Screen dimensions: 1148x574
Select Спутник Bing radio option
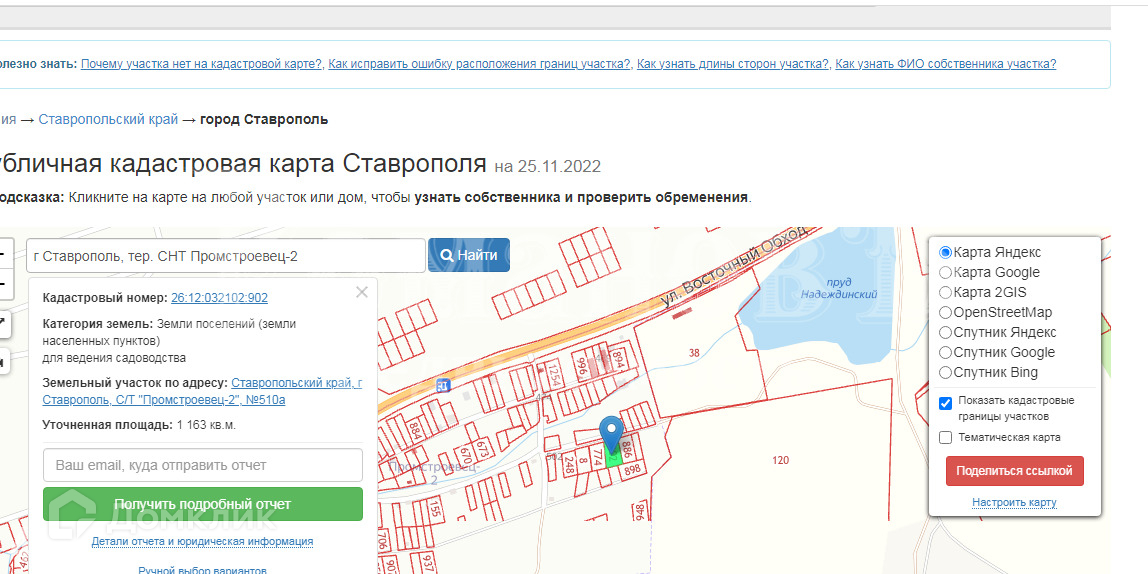point(945,373)
